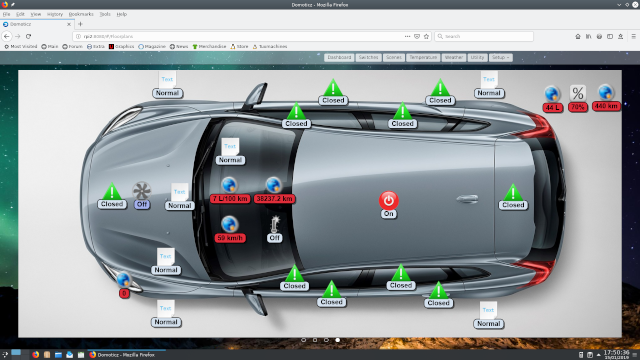Toggle the red engine power On icon
Screen dimensions: 640x360
388,200
